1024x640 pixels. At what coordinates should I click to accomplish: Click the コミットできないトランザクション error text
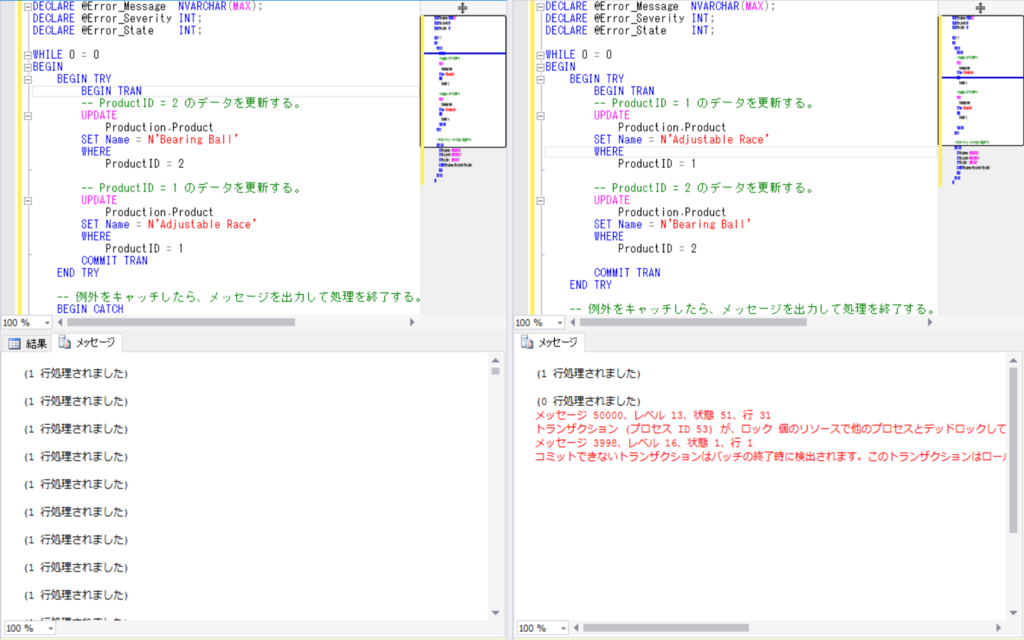click(x=771, y=456)
